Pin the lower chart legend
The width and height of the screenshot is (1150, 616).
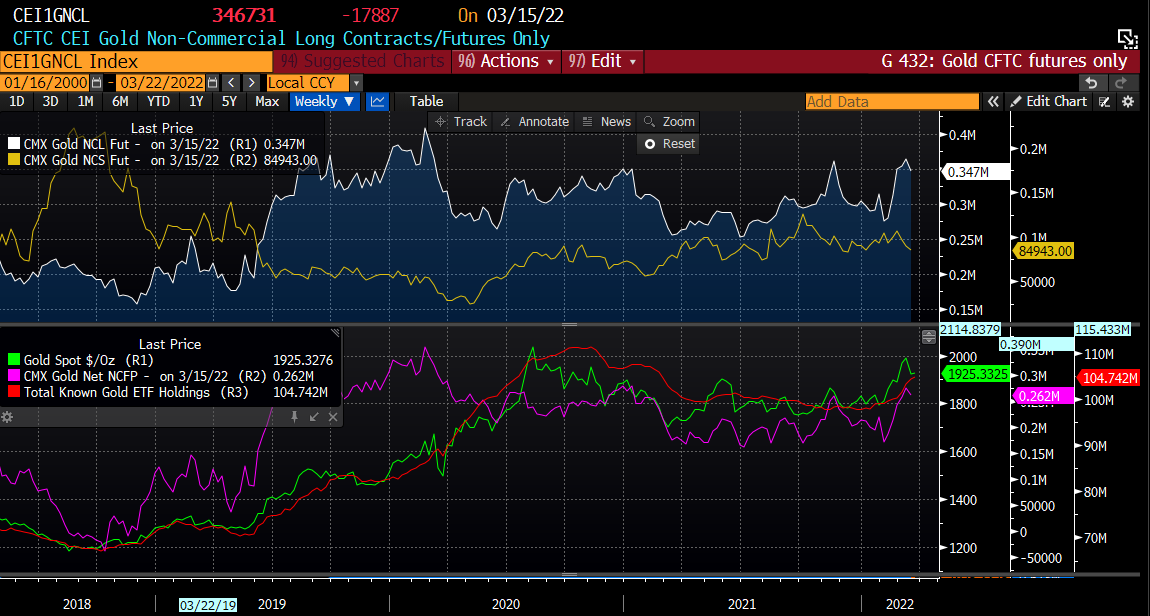point(295,416)
